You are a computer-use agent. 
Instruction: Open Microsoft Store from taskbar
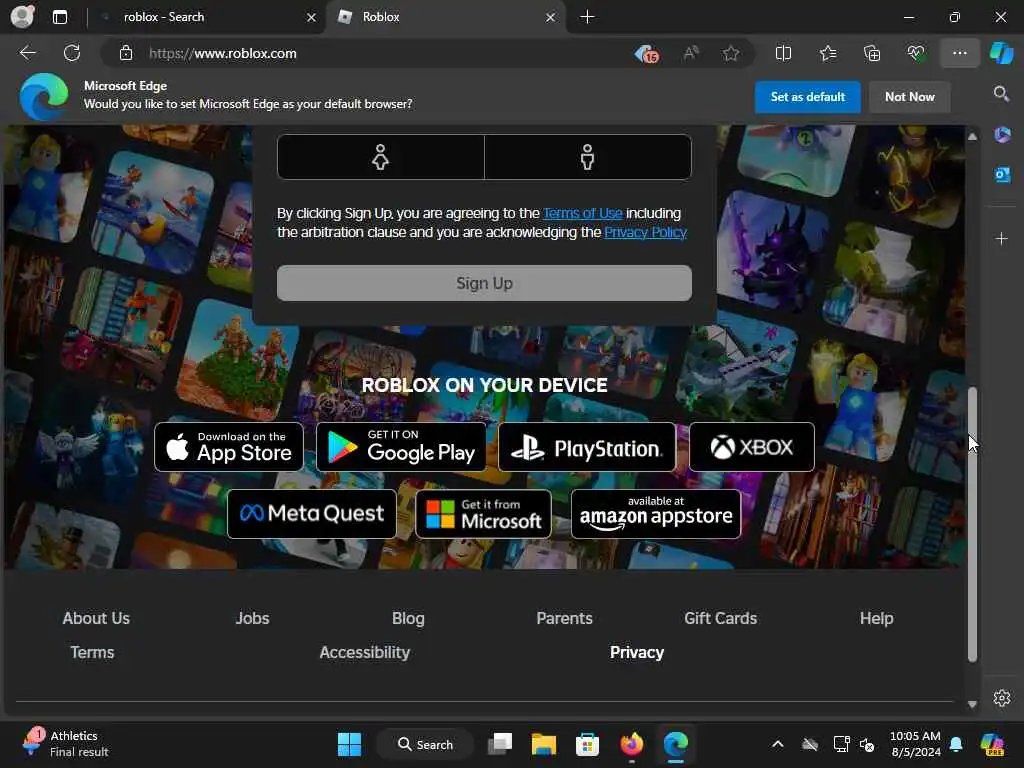(x=587, y=744)
